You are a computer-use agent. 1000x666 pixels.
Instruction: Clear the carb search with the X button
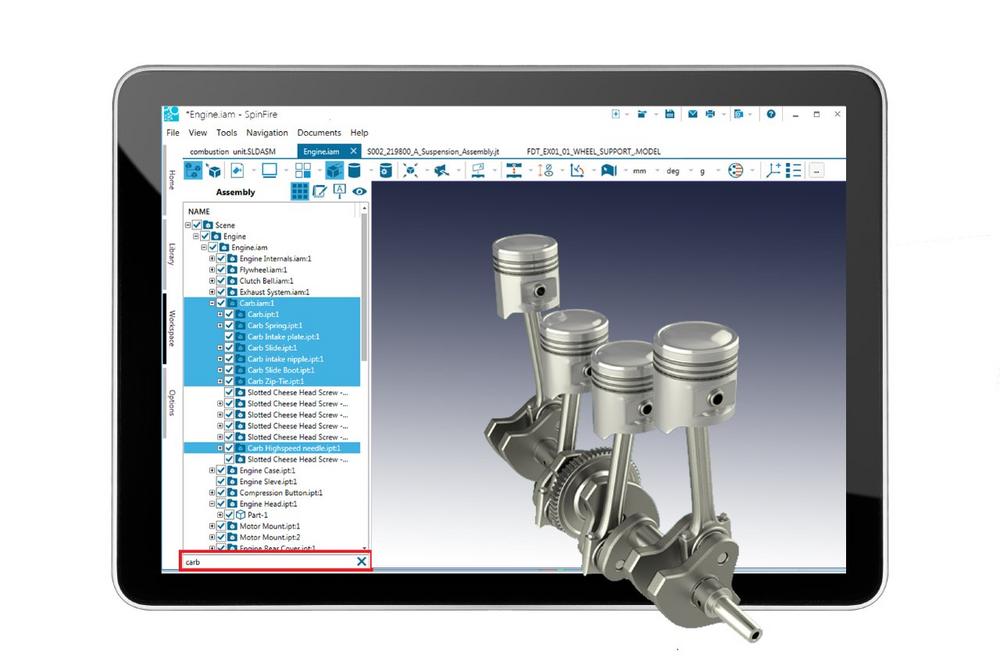point(362,562)
